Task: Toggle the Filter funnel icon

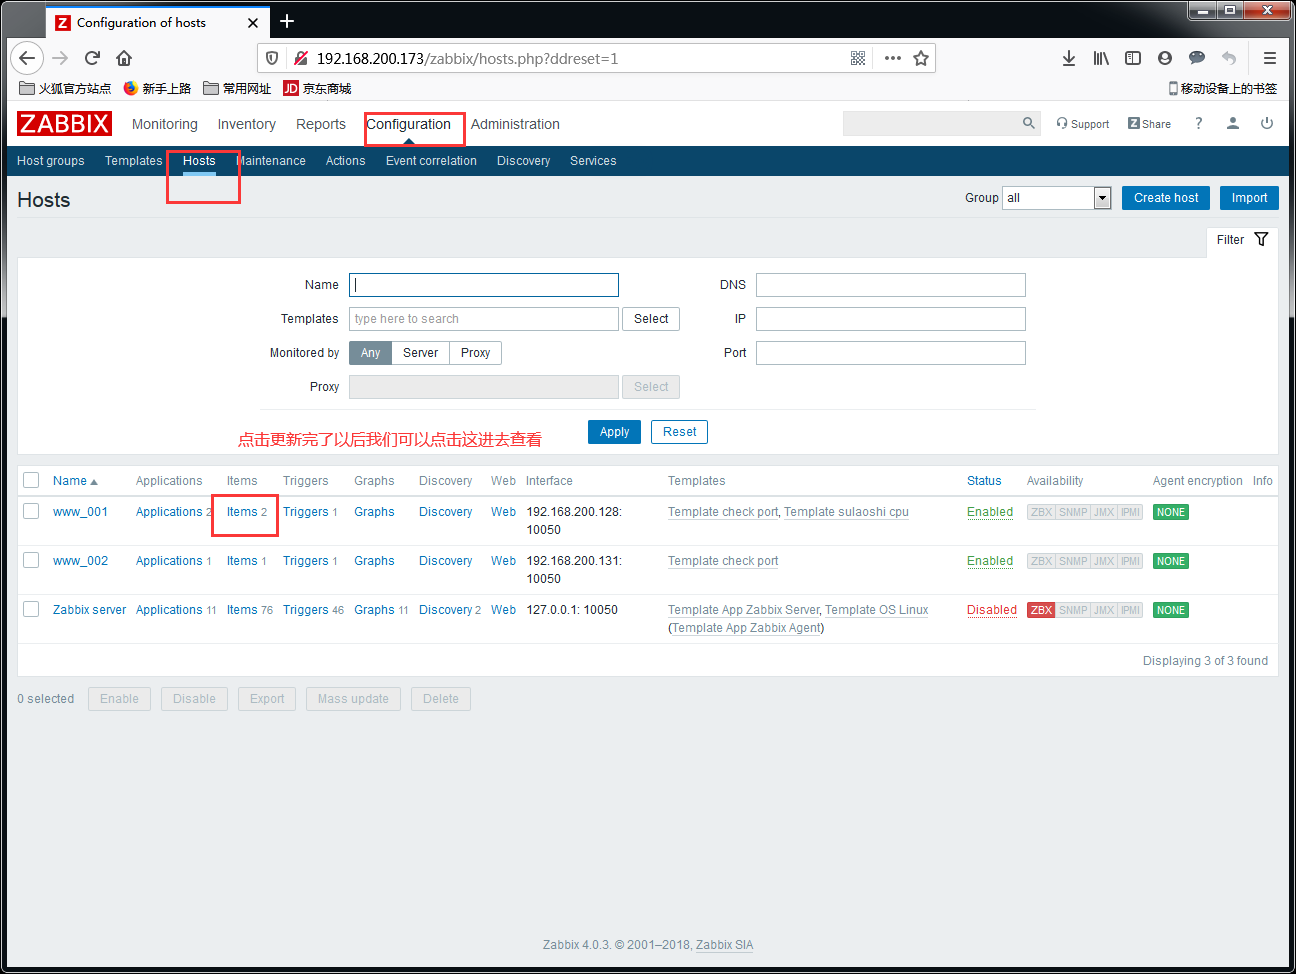Action: click(1261, 239)
